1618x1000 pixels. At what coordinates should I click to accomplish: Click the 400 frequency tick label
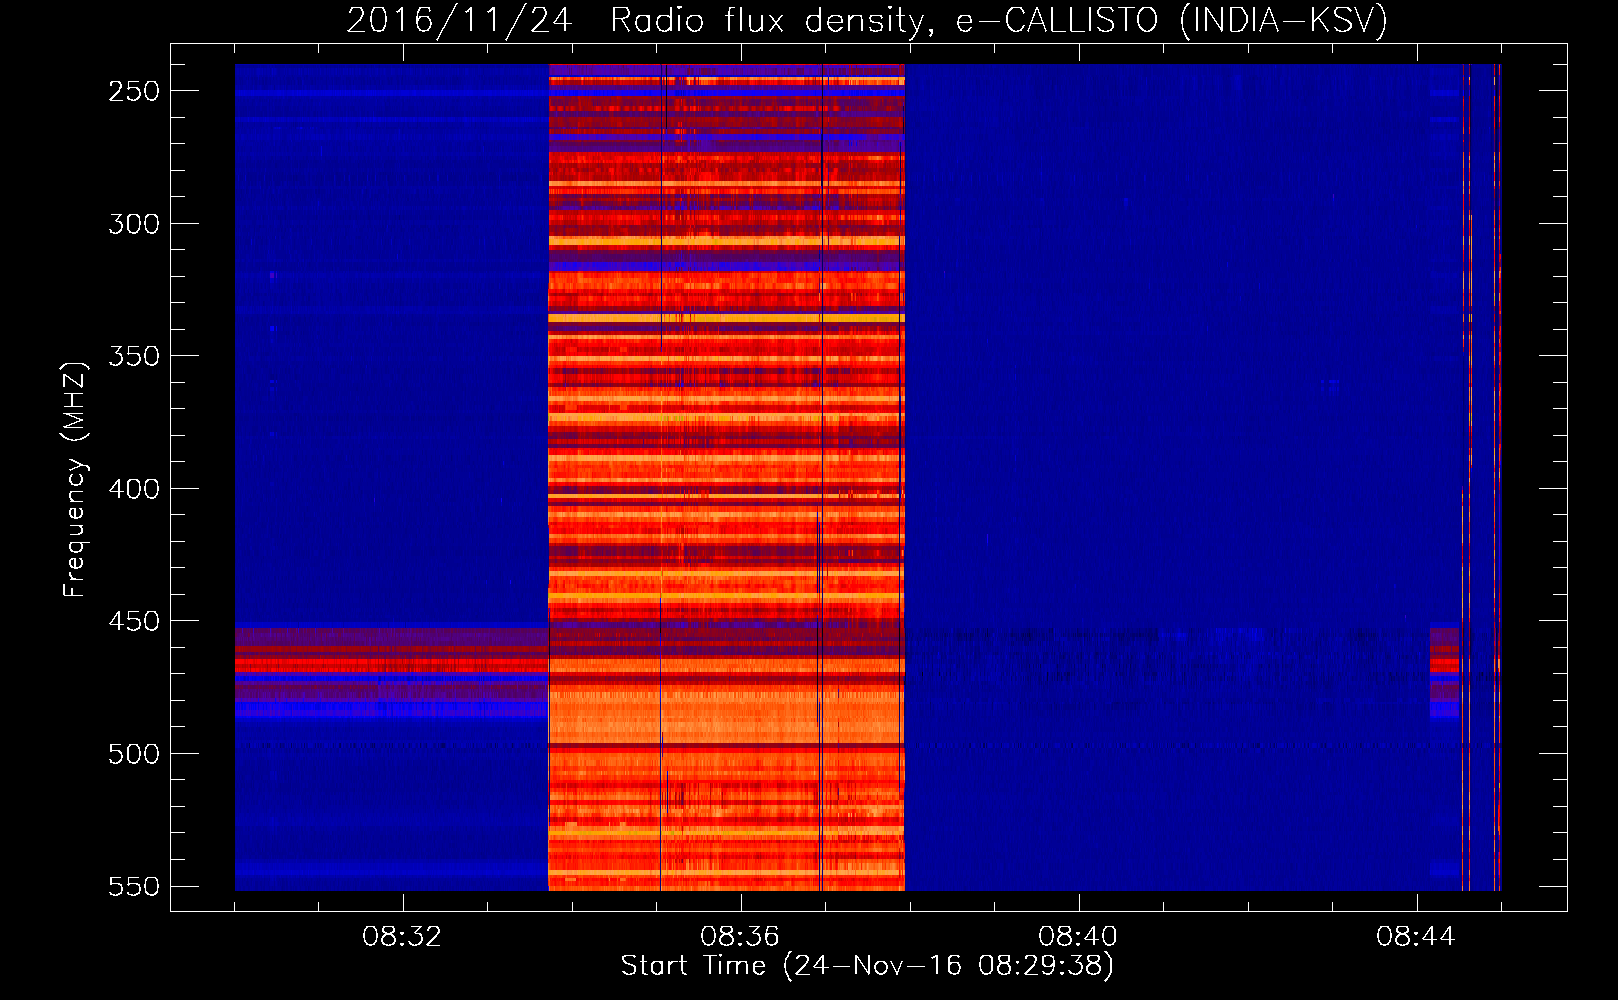pos(134,489)
